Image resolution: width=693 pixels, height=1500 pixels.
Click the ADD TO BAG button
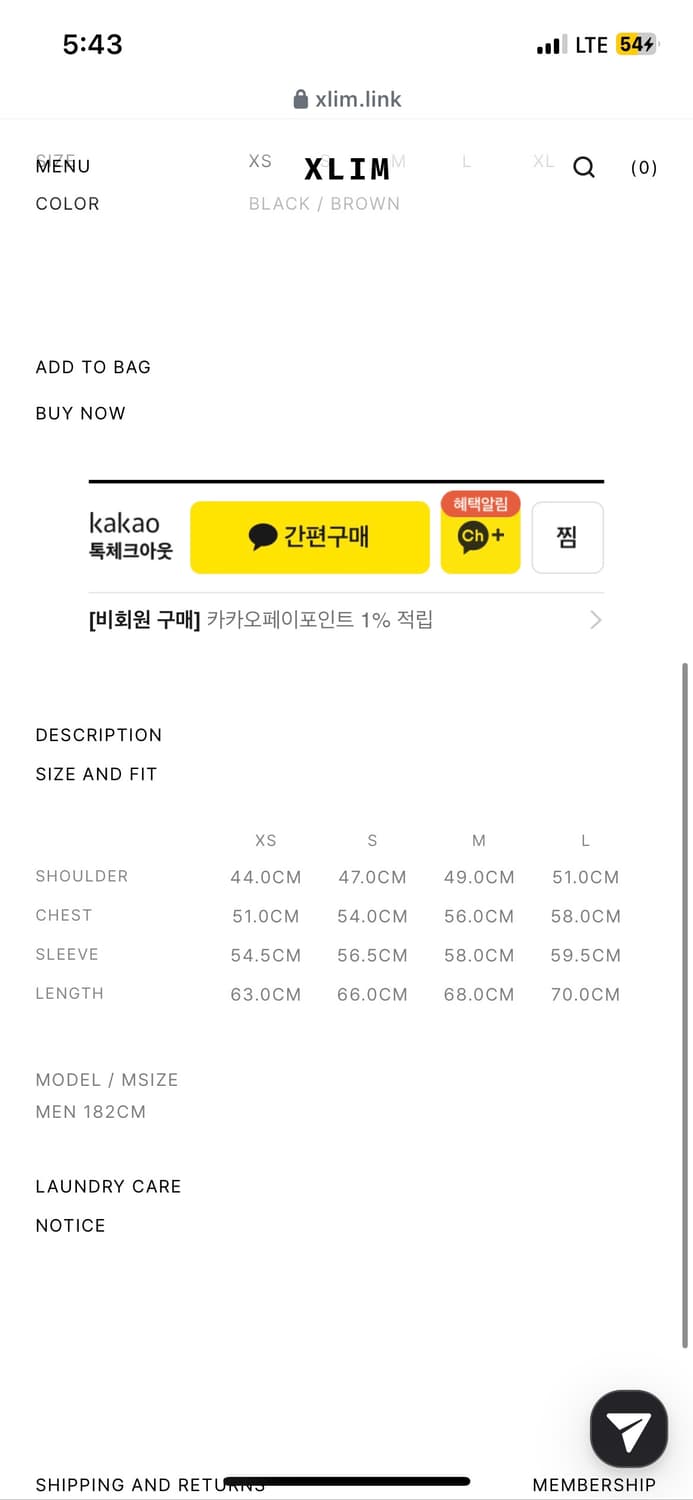(93, 367)
